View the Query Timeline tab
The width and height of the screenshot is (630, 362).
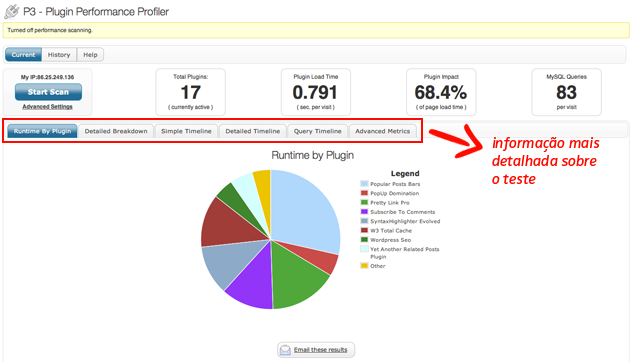pyautogui.click(x=317, y=131)
